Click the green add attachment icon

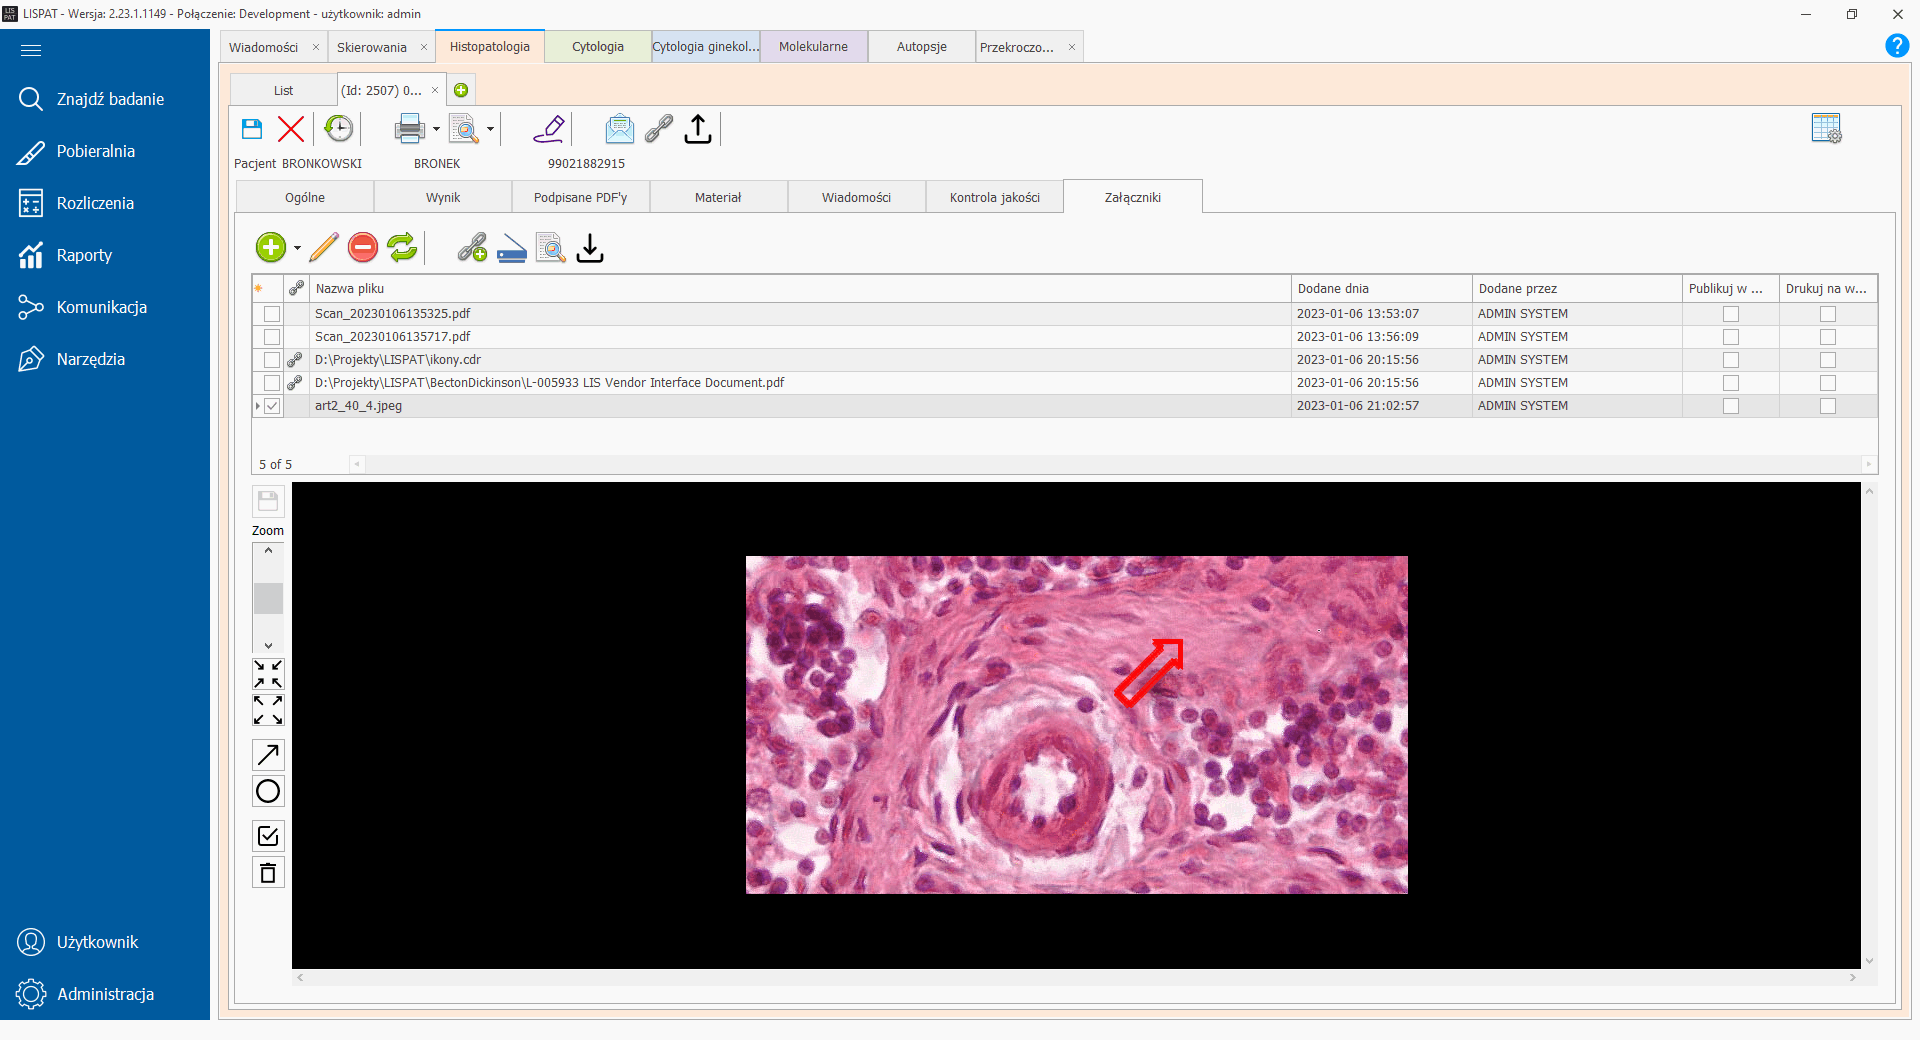tap(270, 248)
